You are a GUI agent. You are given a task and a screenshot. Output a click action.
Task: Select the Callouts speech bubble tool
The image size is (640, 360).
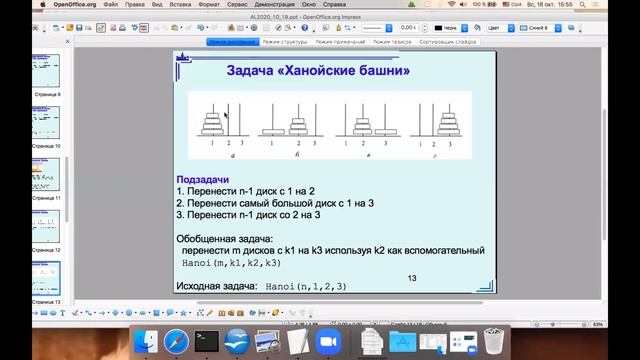170,313
